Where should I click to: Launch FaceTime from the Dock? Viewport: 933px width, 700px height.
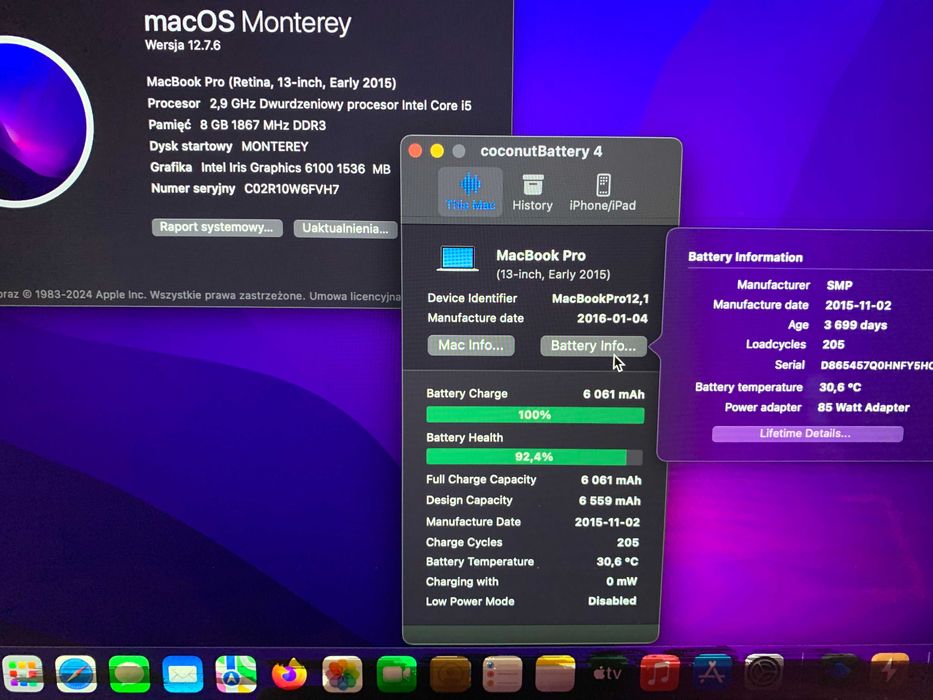pos(396,673)
